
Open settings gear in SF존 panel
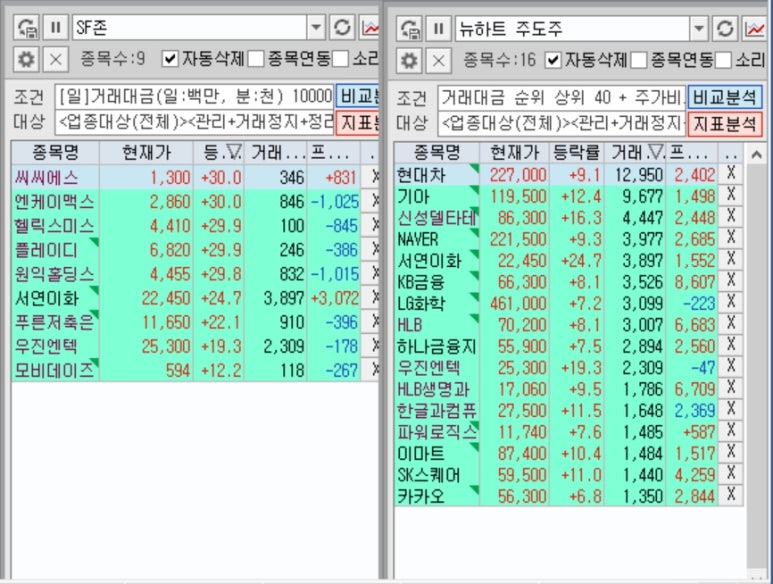(26, 60)
